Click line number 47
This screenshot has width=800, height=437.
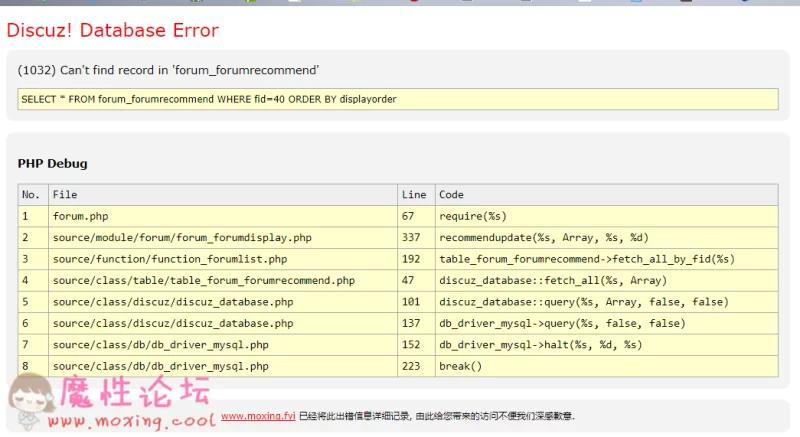point(408,280)
